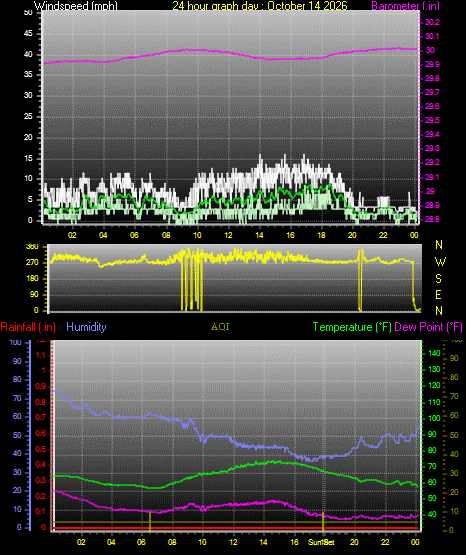Click the green 140 temperature axis value
The width and height of the screenshot is (466, 555).
[x=434, y=353]
